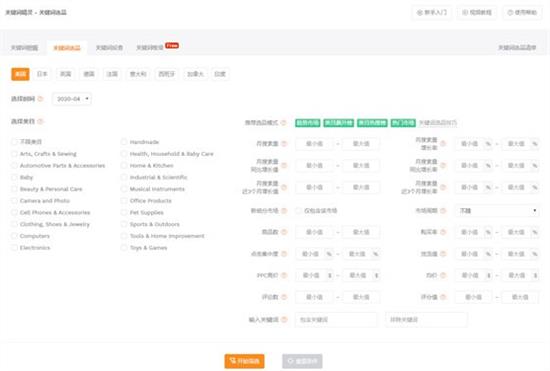Select the 意大利 marketplace
Image resolution: width=550 pixels, height=371 pixels.
[138, 74]
